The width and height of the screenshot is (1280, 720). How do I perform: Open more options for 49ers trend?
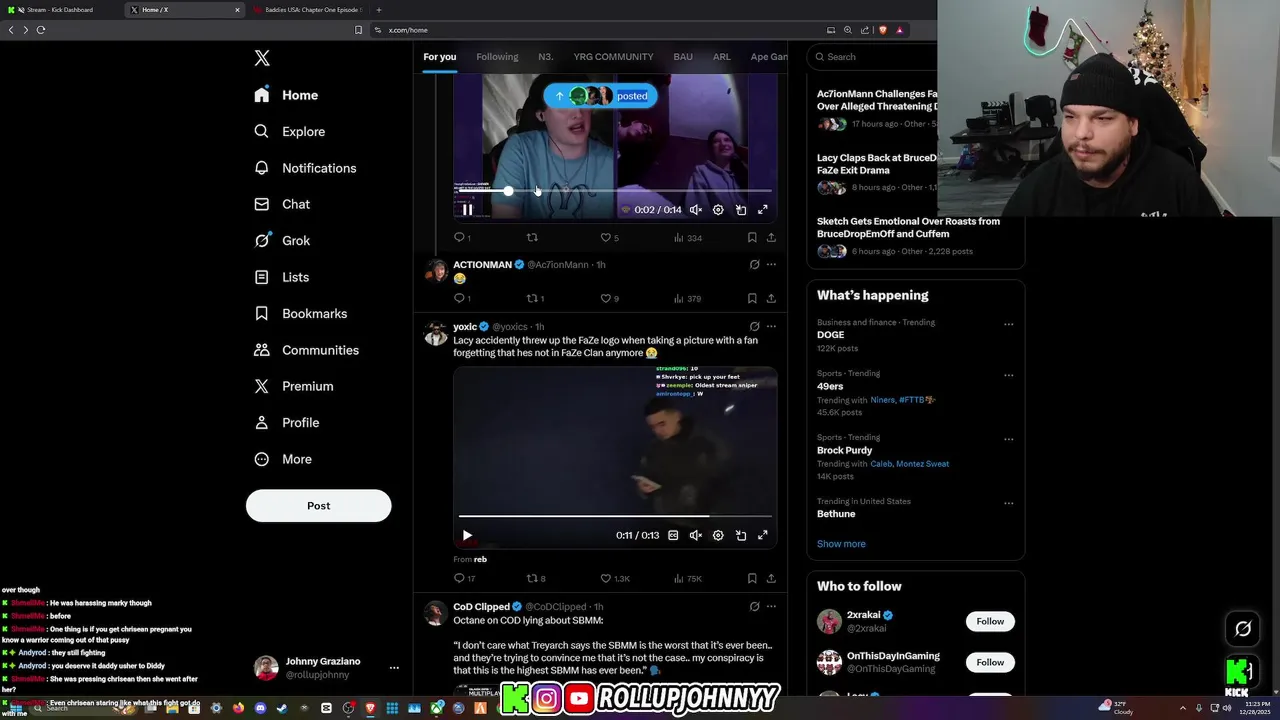point(1008,376)
